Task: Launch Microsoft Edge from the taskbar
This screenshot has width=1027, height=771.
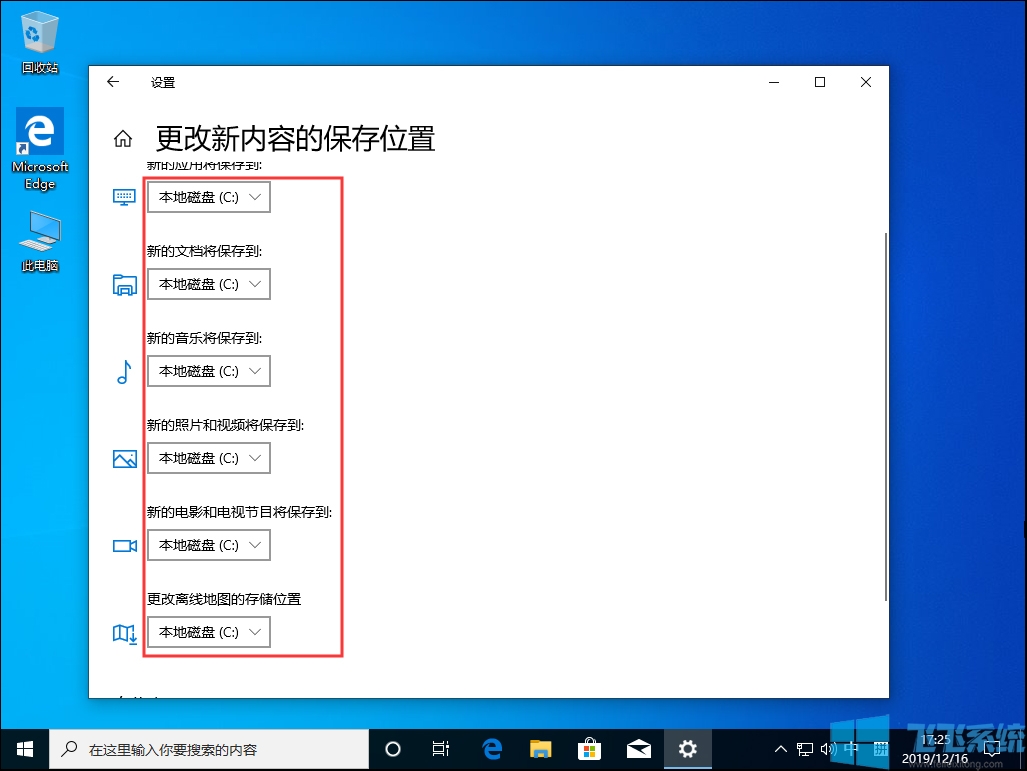Action: pos(491,748)
